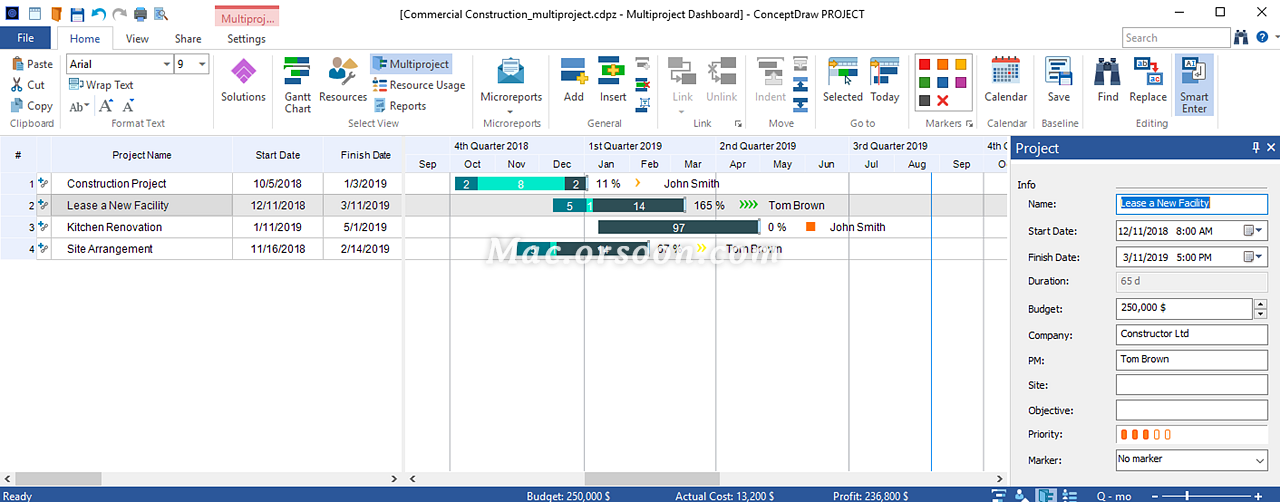Open the Solutions panel
This screenshot has width=1280, height=502.
pos(243,80)
